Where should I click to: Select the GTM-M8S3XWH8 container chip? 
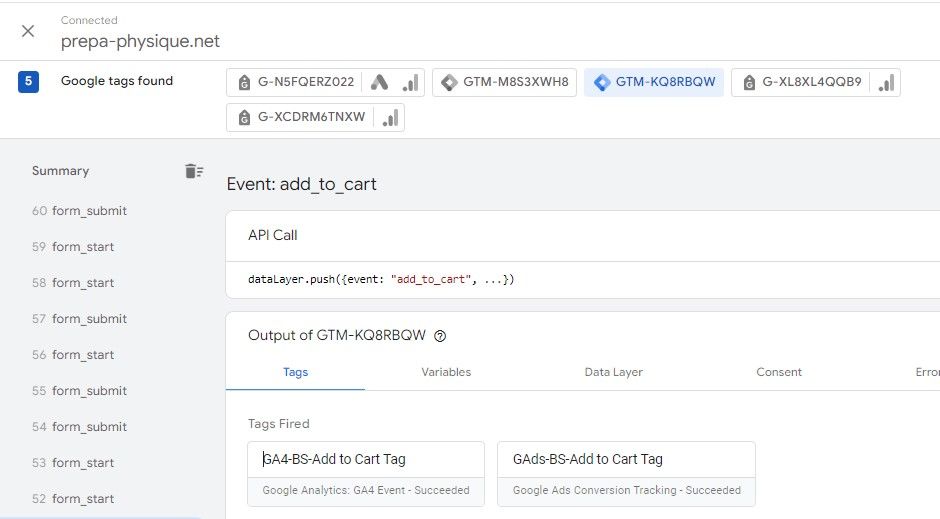tap(505, 83)
